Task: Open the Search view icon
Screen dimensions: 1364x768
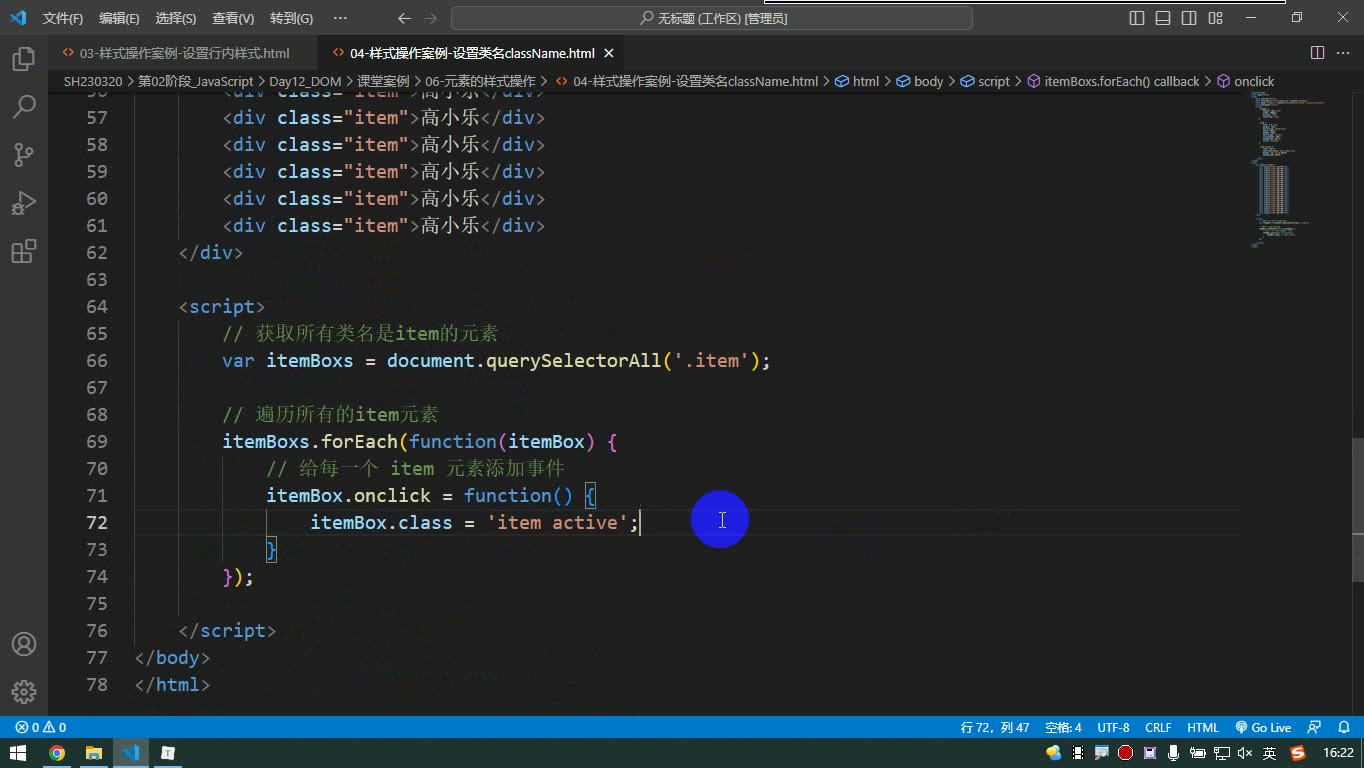Action: pyautogui.click(x=24, y=107)
